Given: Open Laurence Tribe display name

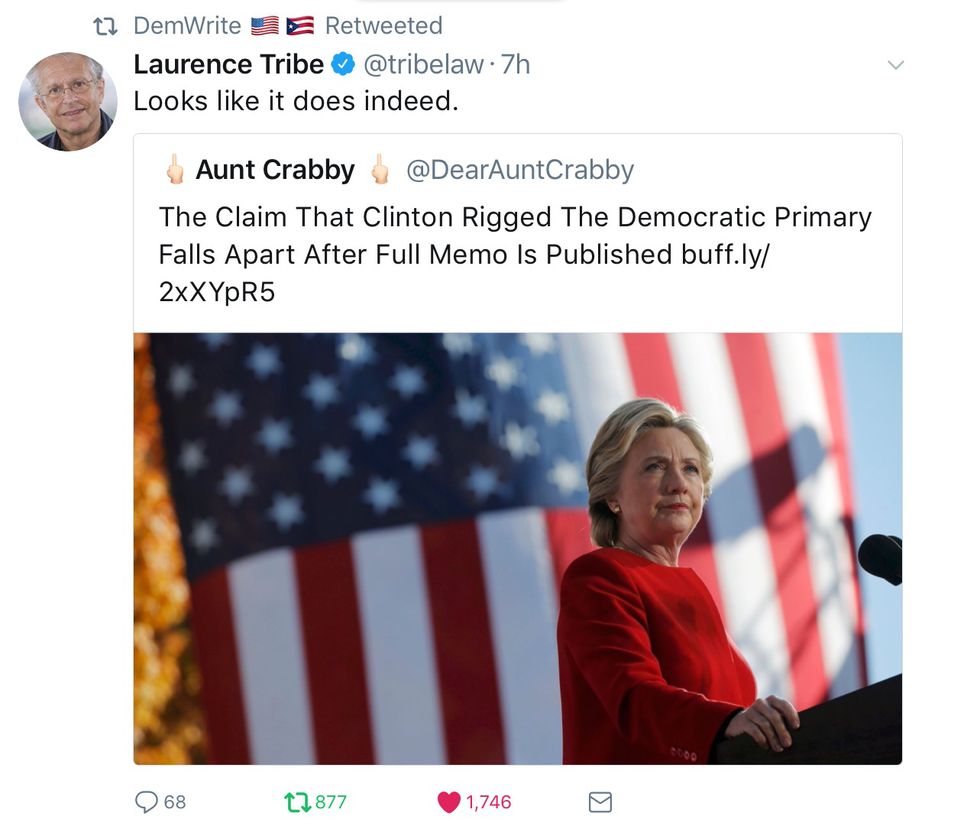Looking at the screenshot, I should coord(229,64).
